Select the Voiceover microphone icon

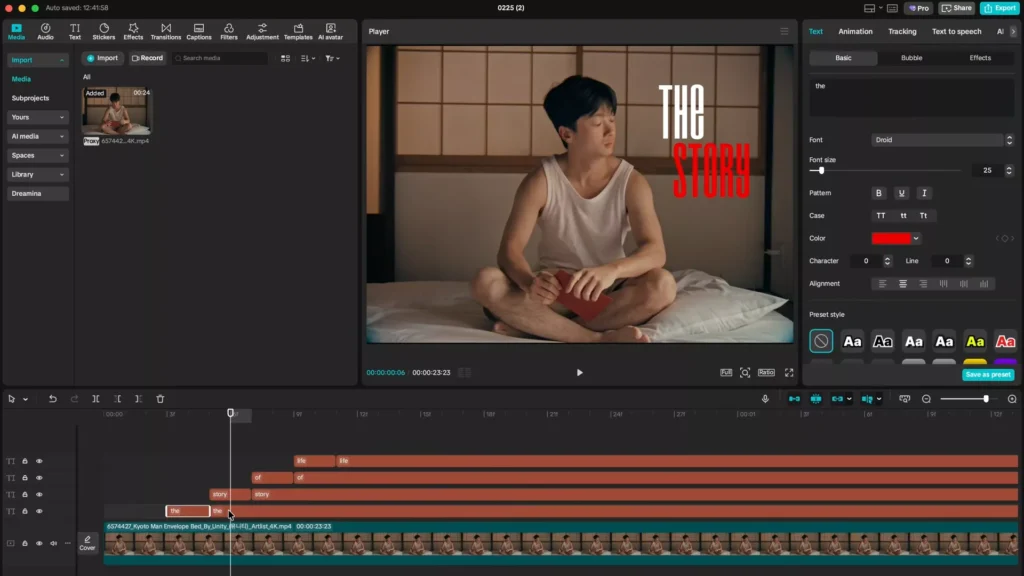coord(765,398)
